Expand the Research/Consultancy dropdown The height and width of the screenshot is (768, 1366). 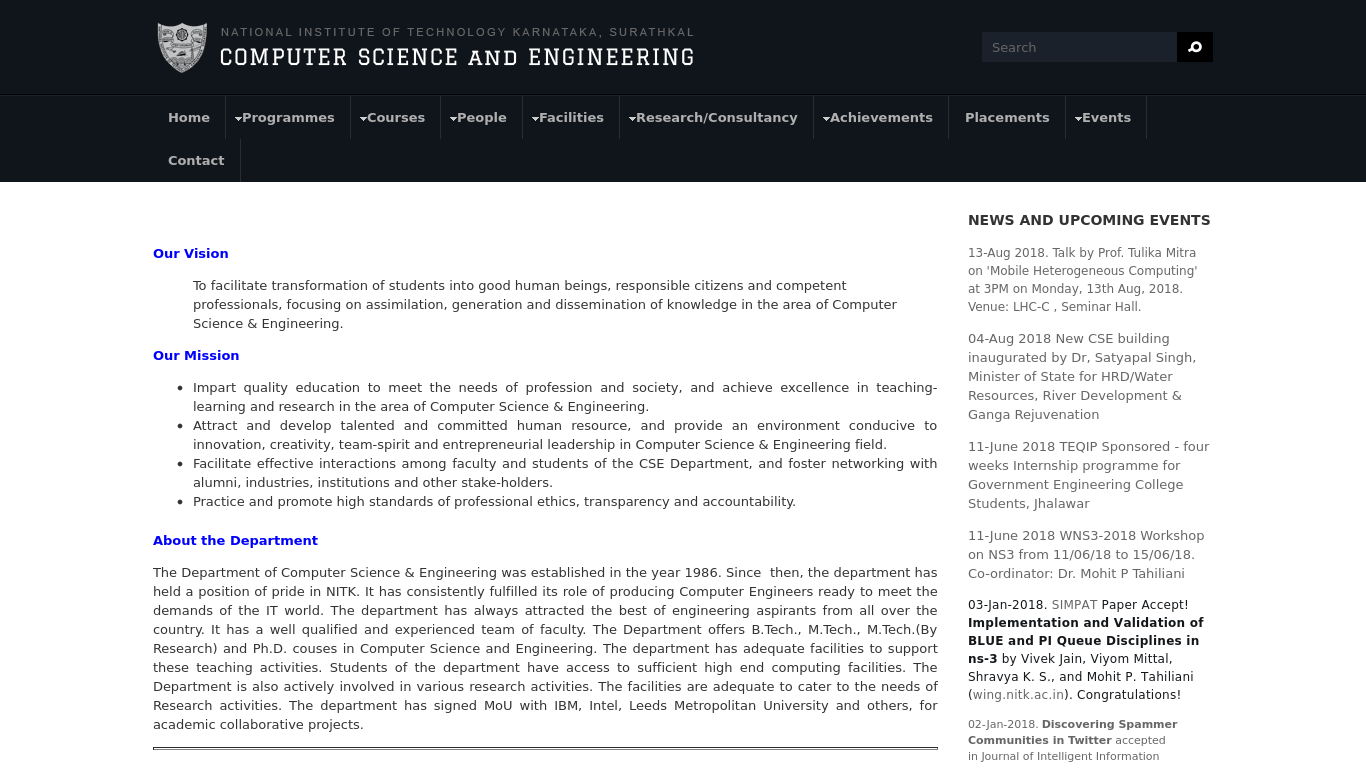click(x=716, y=117)
